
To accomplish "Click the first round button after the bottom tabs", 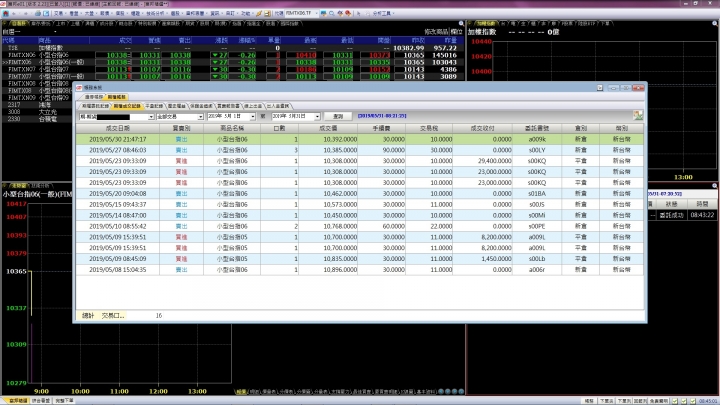I will (441, 391).
